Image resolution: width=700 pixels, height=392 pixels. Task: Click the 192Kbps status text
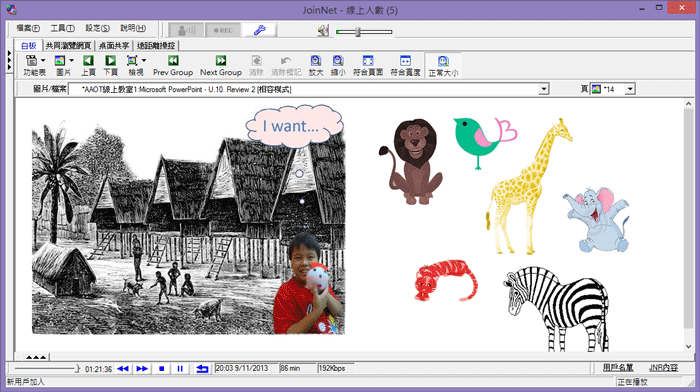[x=332, y=368]
